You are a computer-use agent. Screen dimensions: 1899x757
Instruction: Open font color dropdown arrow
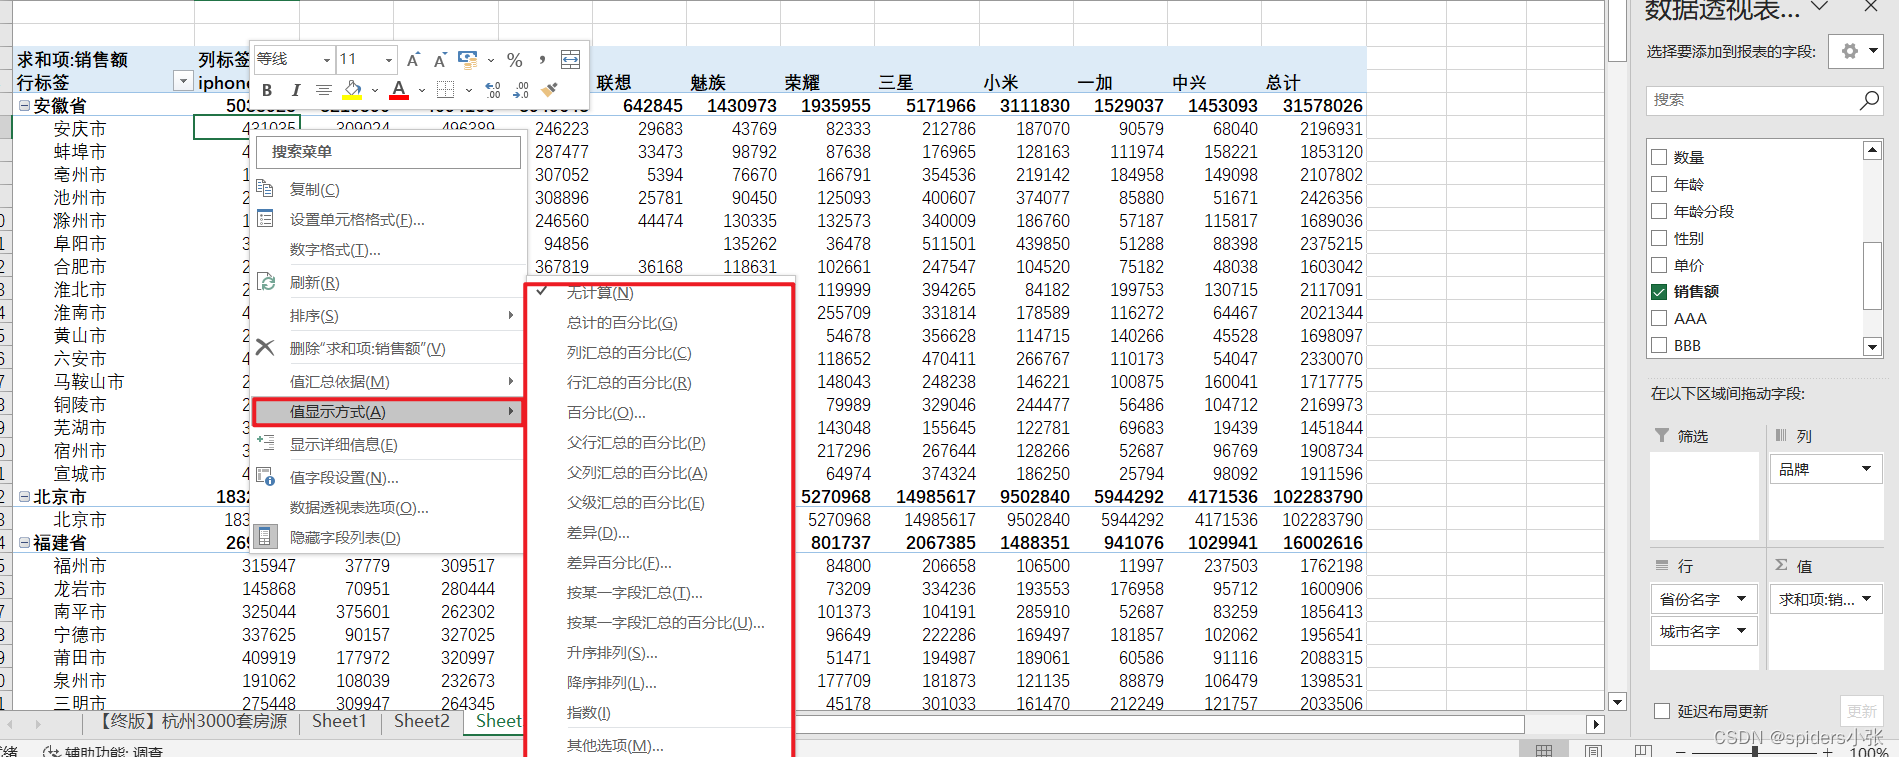coord(422,90)
